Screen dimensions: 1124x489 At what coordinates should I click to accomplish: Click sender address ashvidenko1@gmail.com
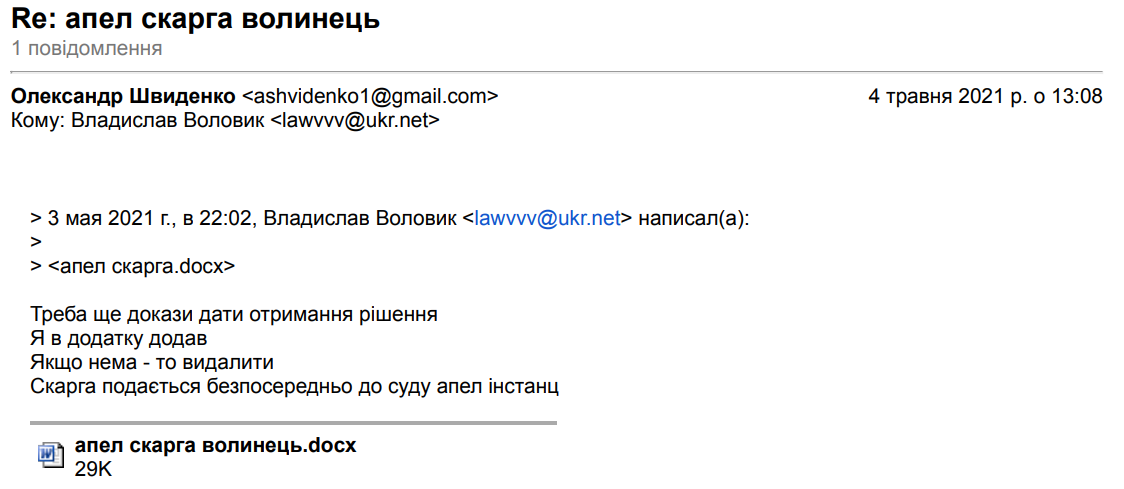[370, 97]
